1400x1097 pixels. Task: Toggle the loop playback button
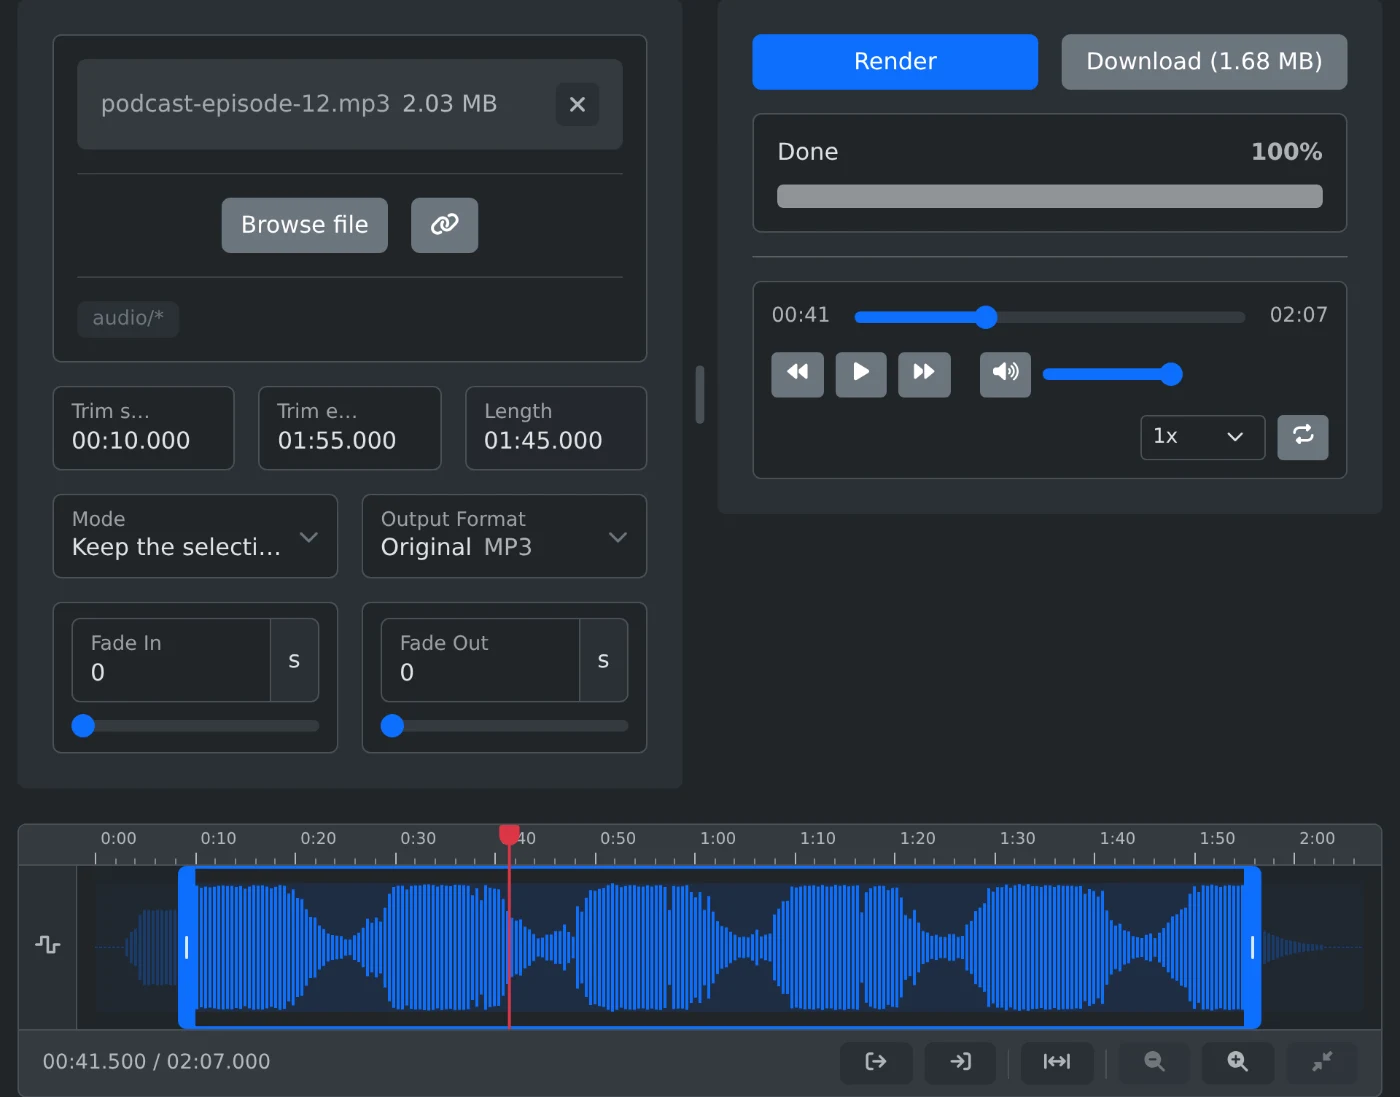1303,437
